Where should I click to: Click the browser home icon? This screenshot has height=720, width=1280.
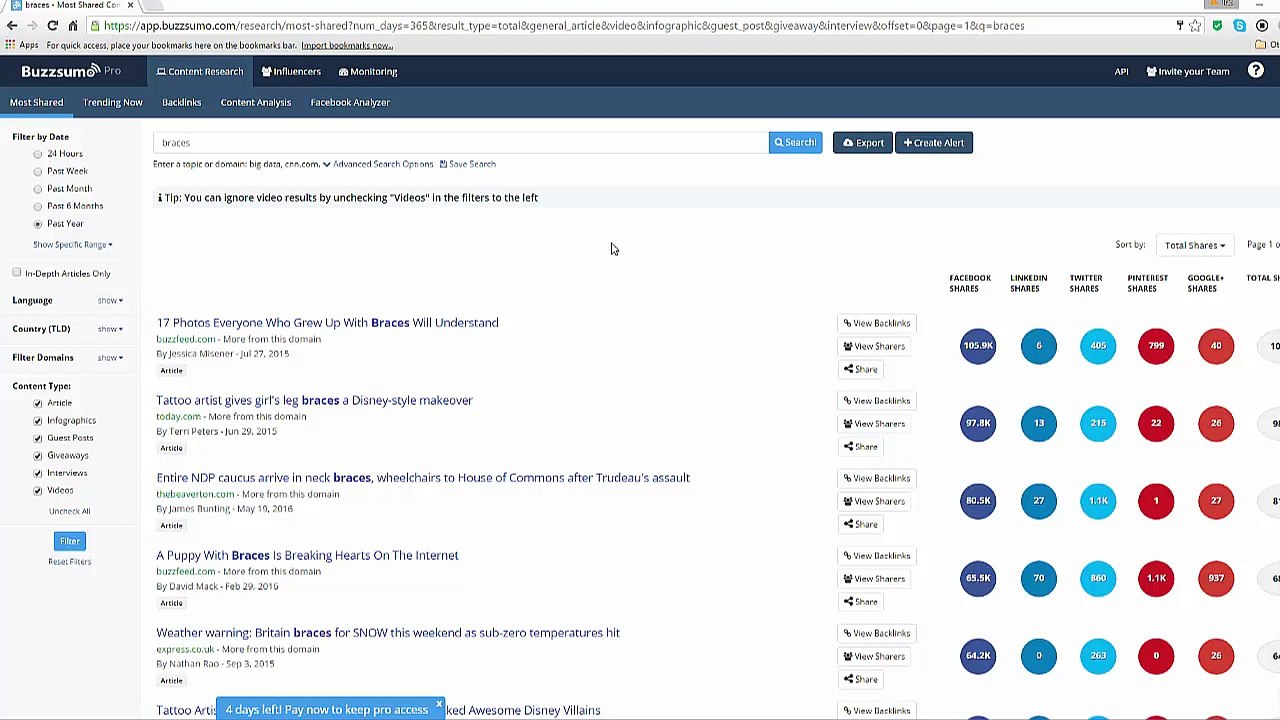pyautogui.click(x=73, y=26)
